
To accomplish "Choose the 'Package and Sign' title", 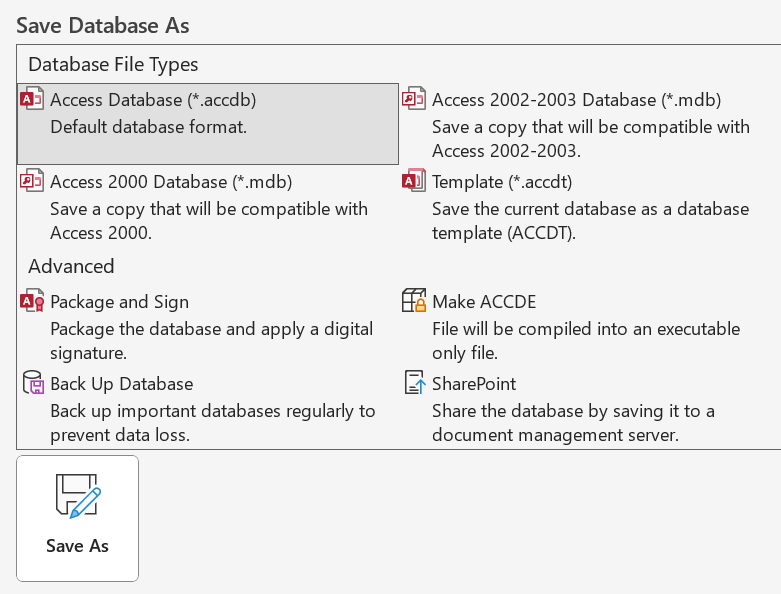I will 120,302.
